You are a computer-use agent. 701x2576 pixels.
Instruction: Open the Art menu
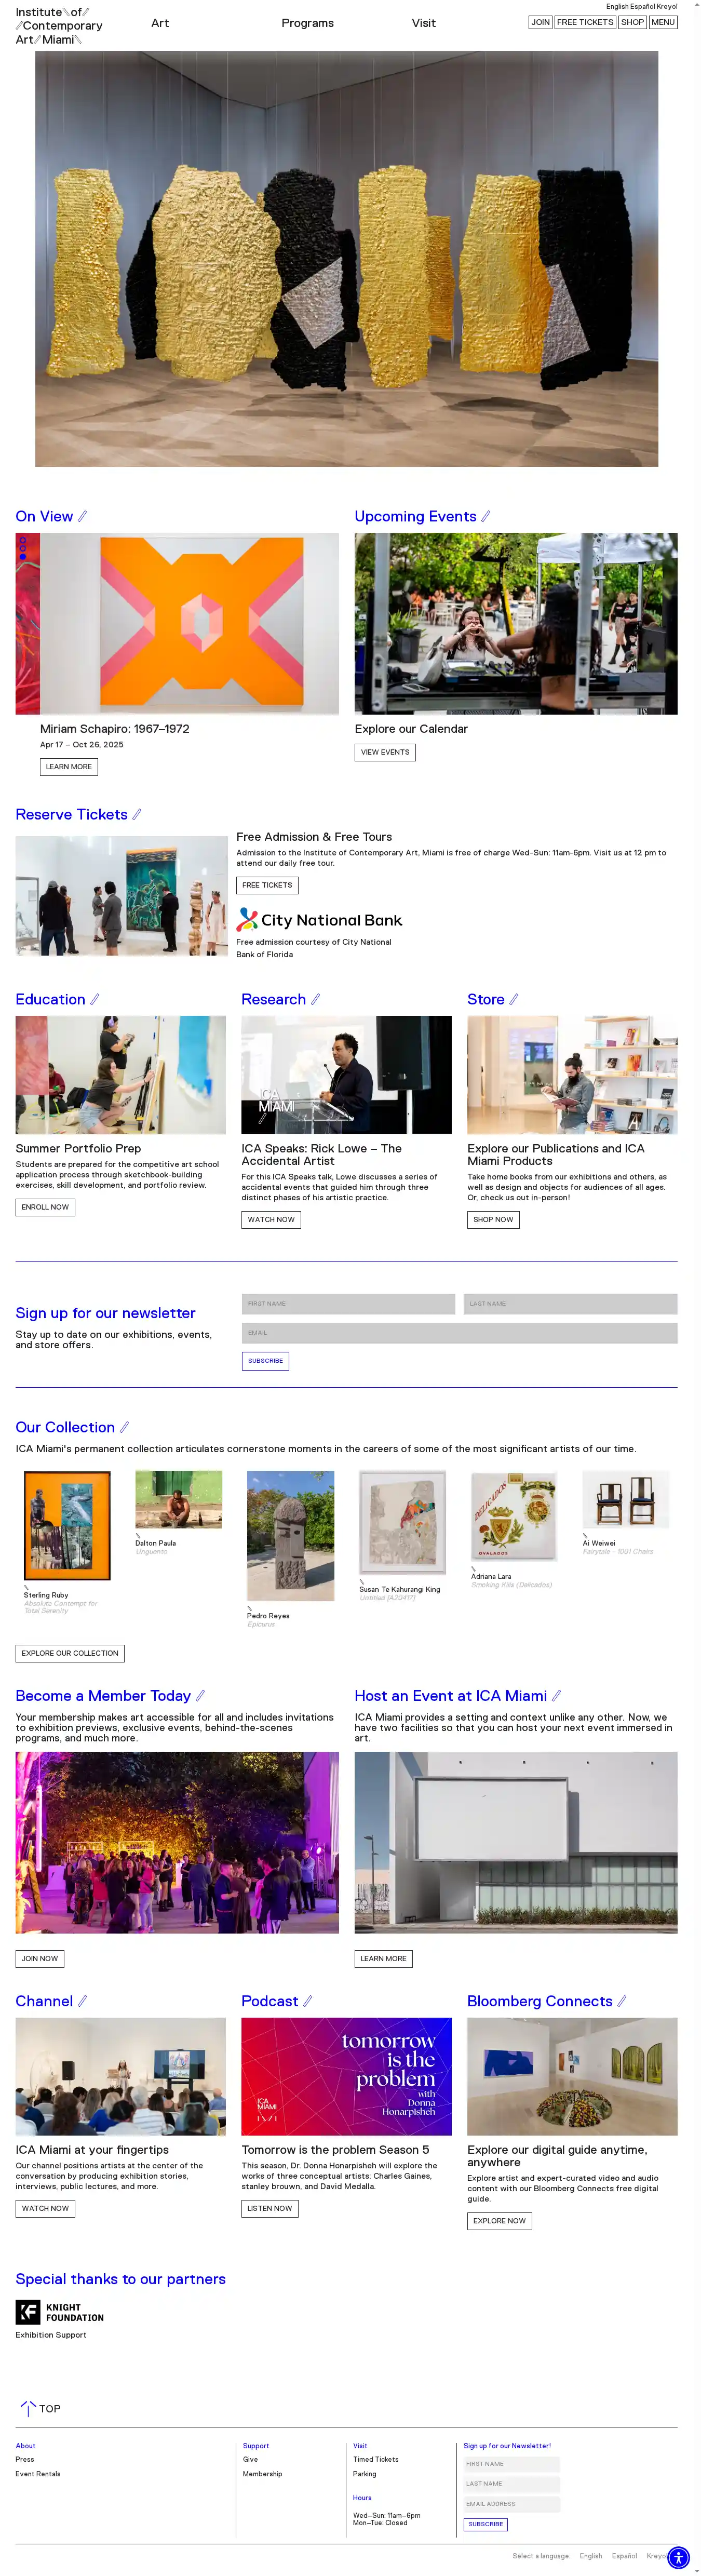click(x=160, y=23)
